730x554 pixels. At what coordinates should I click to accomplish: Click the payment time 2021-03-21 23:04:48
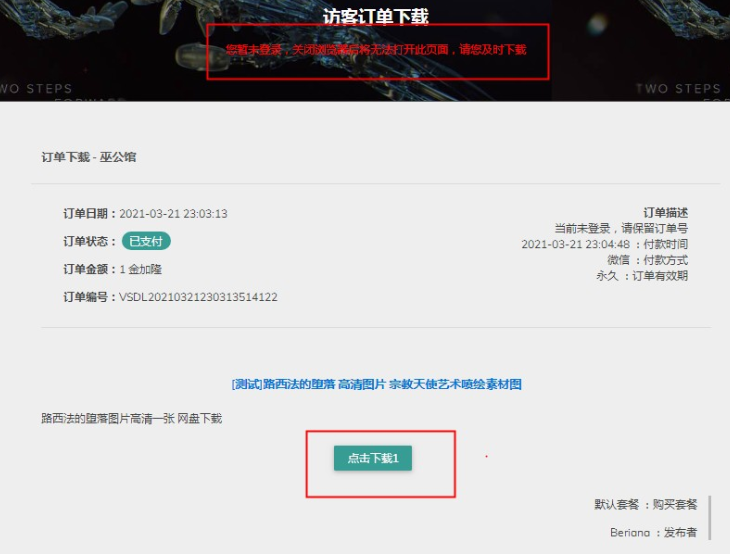[575, 244]
